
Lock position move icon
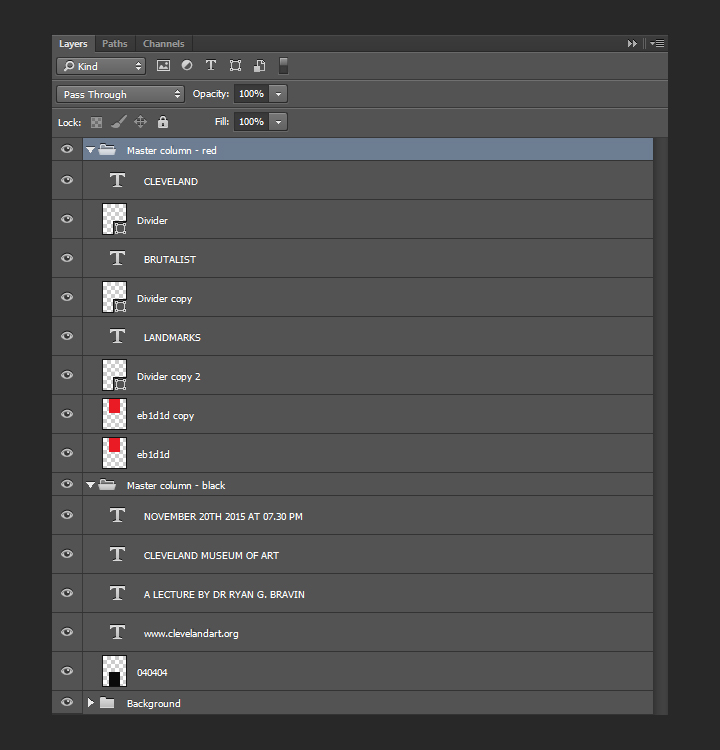(x=140, y=122)
